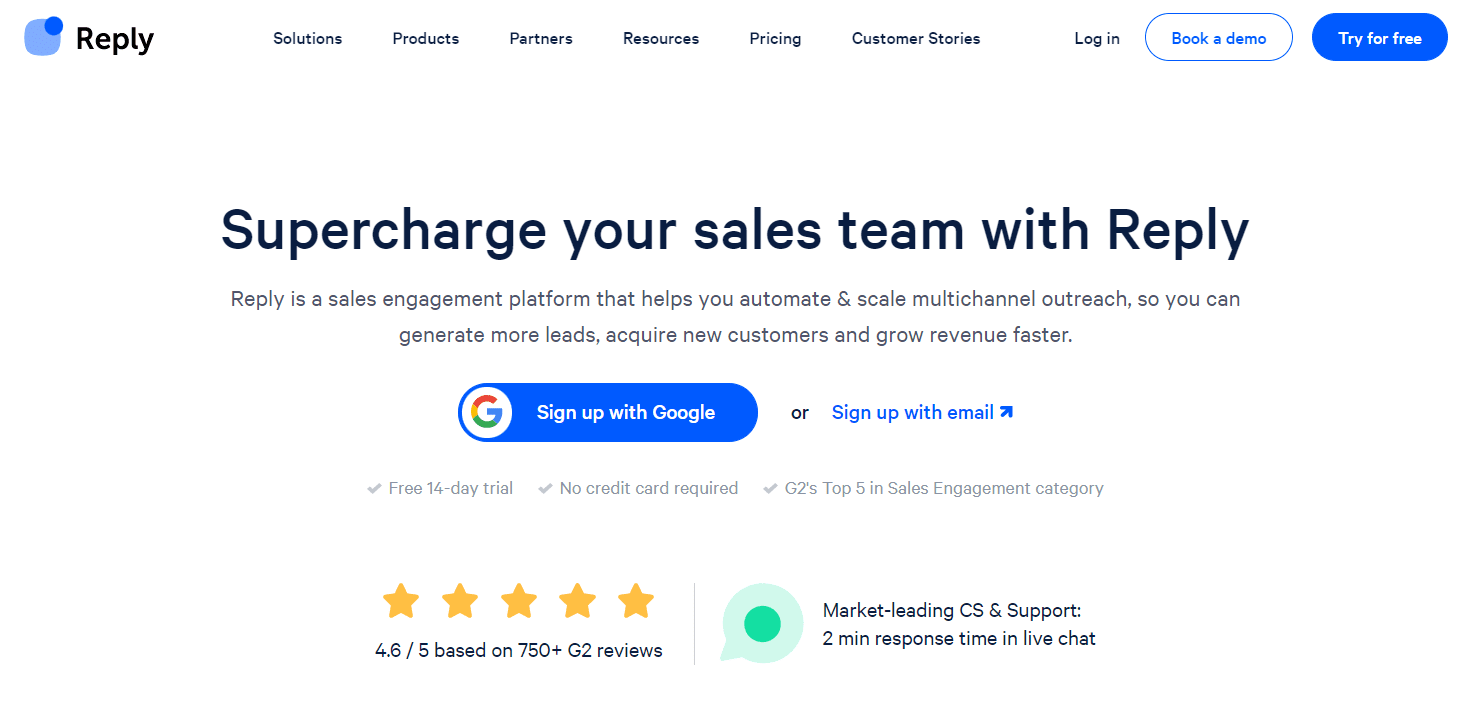Viewport: 1457px width, 703px height.
Task: Click the first yellow rating star
Action: 401,601
